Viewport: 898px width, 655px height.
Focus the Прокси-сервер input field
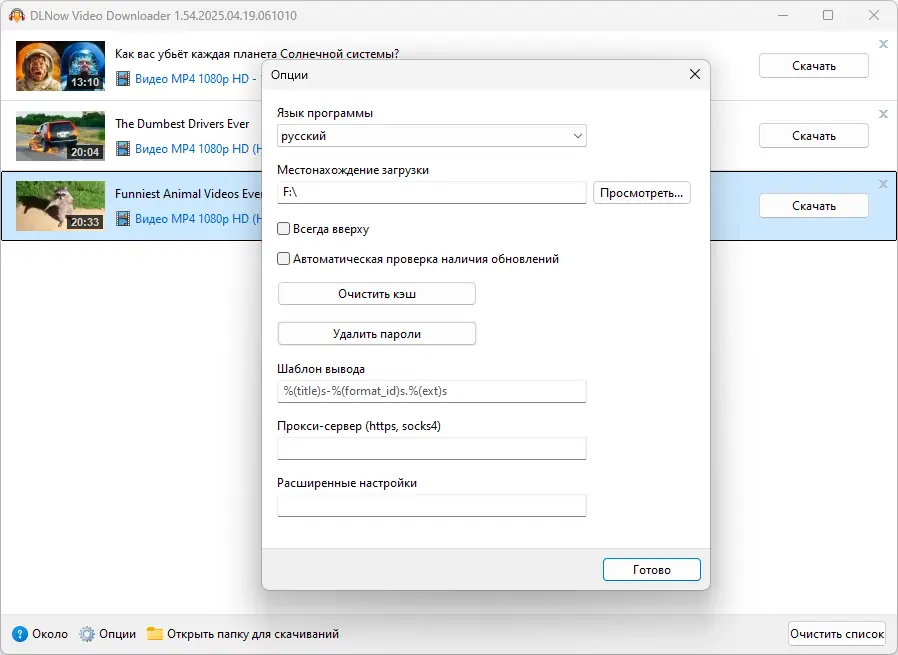click(432, 448)
